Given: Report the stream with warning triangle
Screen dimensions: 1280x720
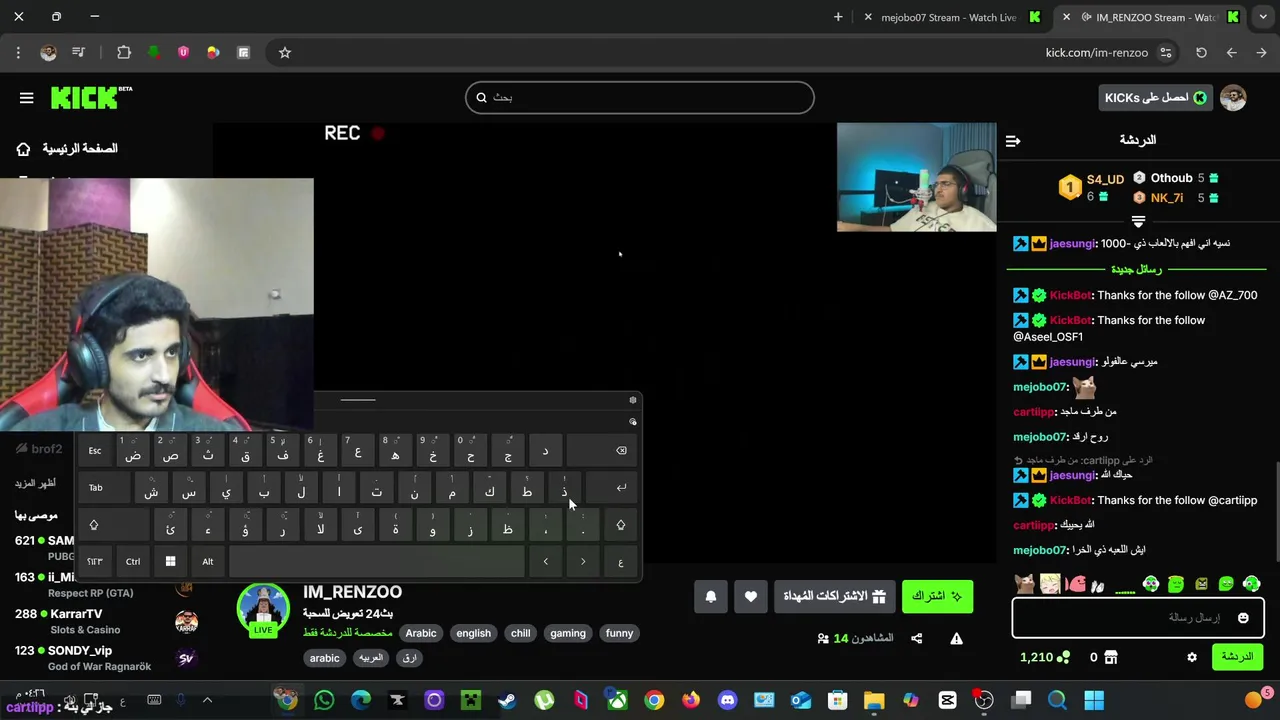Looking at the screenshot, I should tap(956, 638).
